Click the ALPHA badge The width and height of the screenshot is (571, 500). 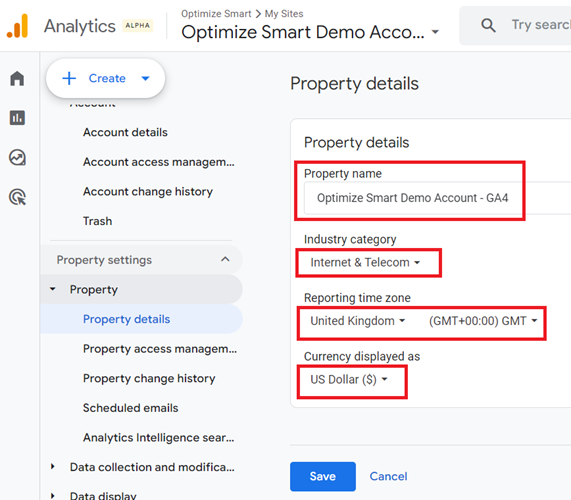coord(137,25)
